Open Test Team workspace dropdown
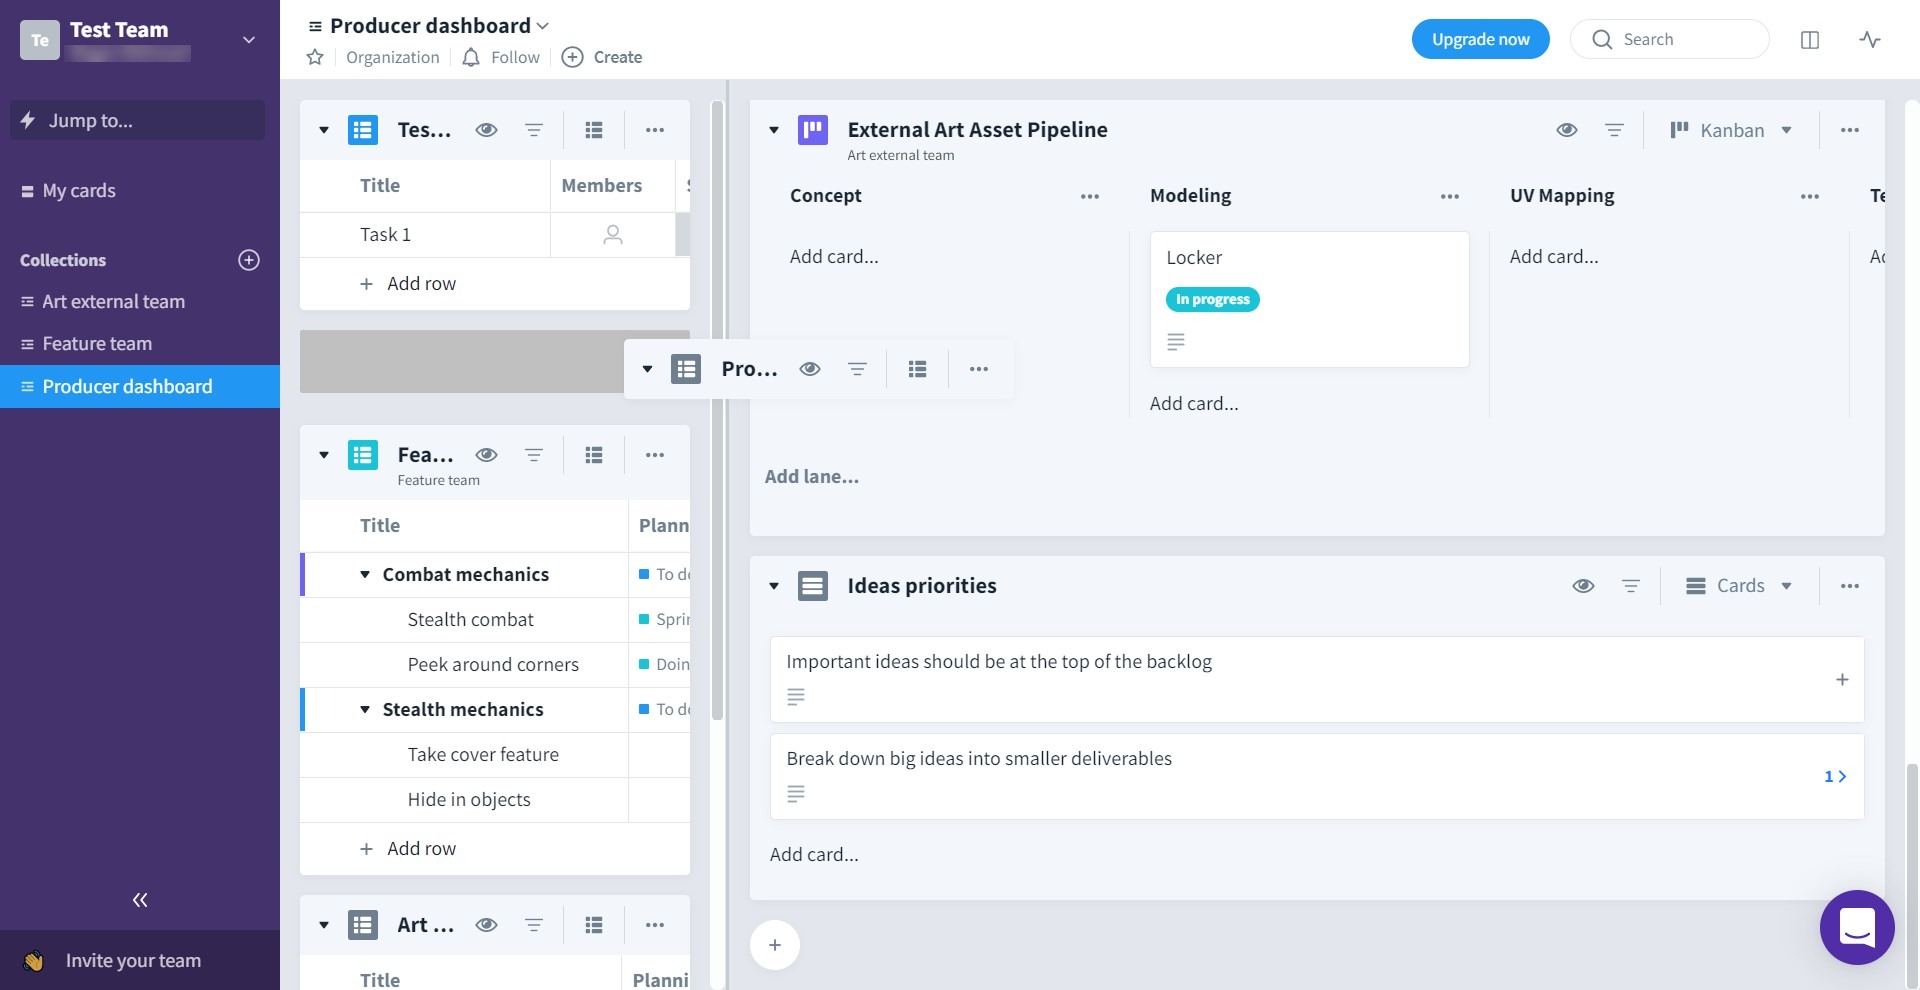This screenshot has width=1920, height=990. (249, 40)
